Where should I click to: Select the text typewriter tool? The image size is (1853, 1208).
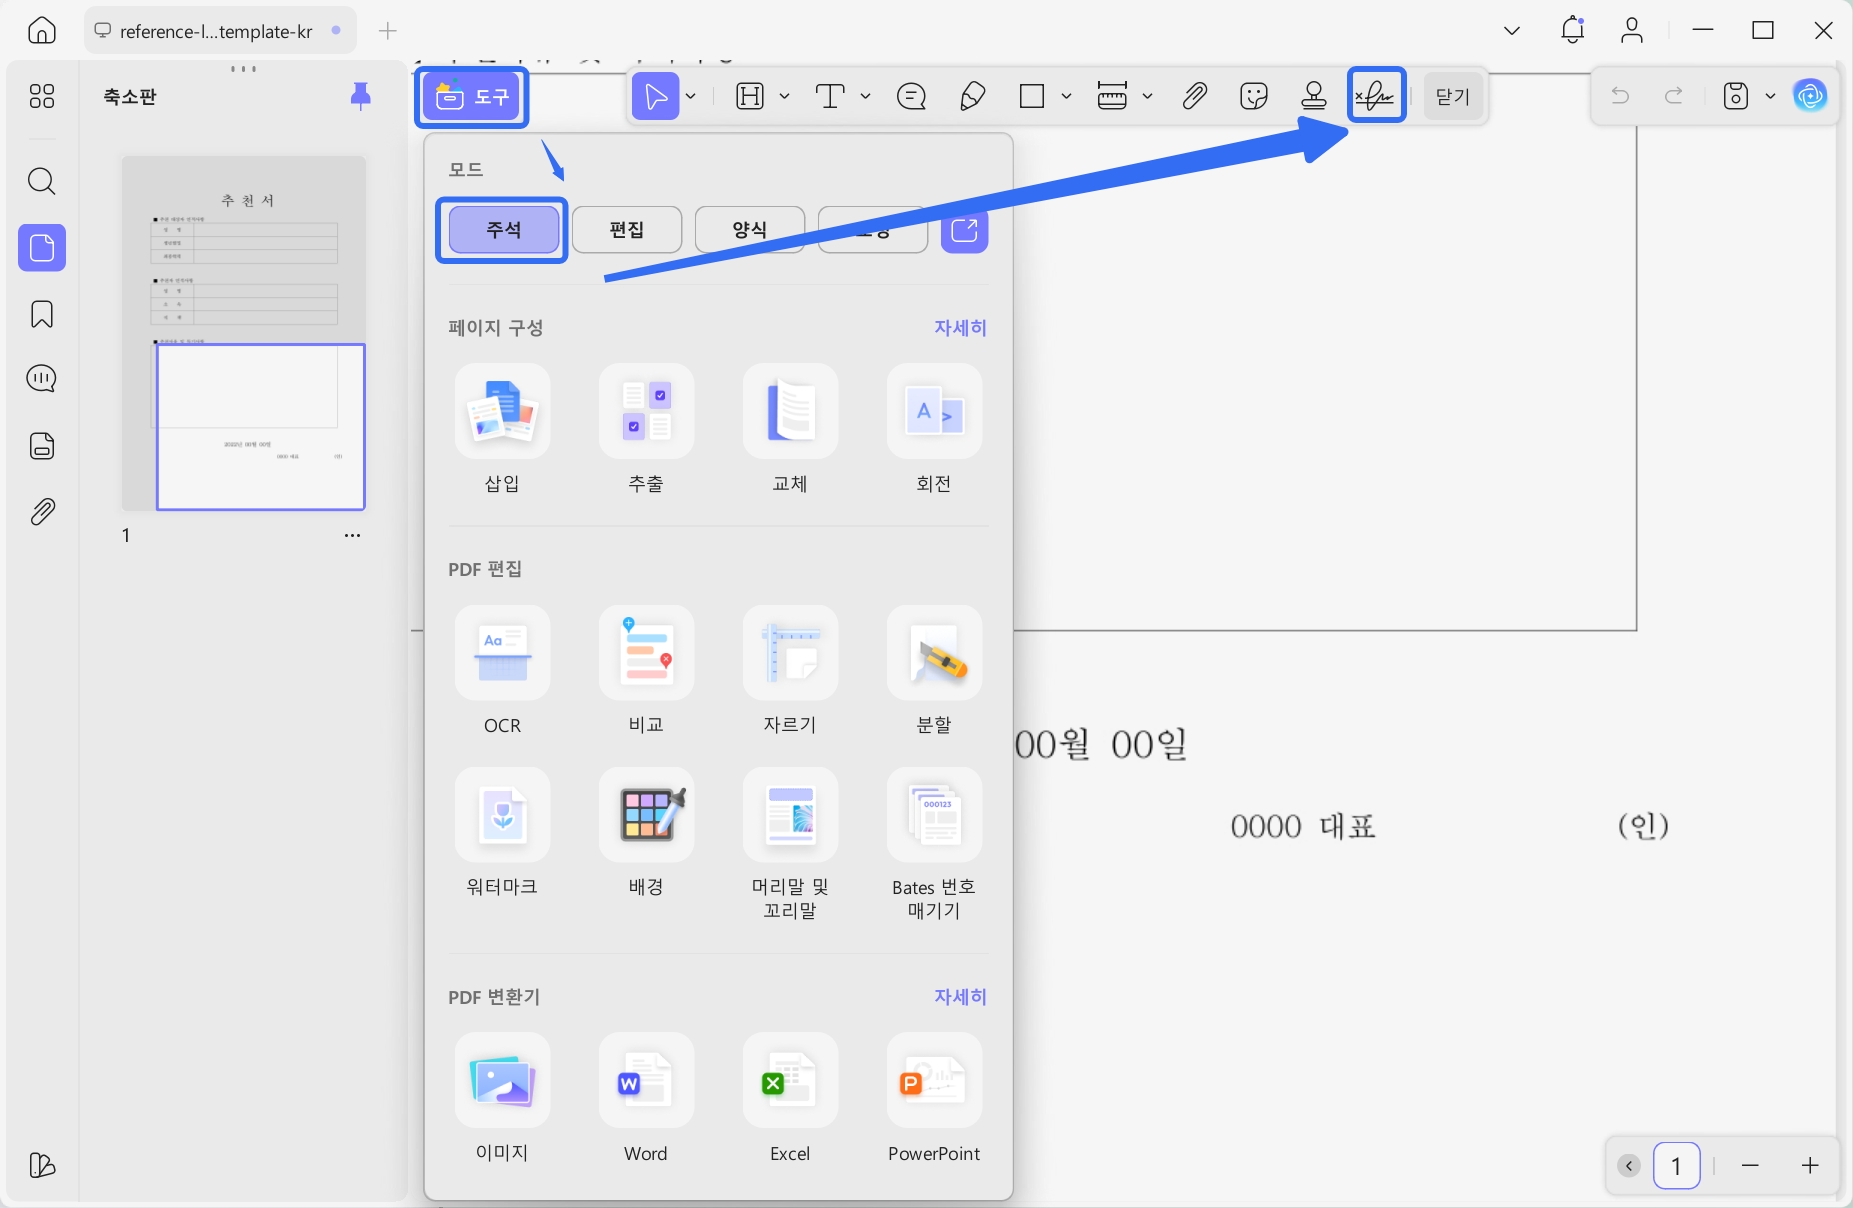click(x=830, y=97)
